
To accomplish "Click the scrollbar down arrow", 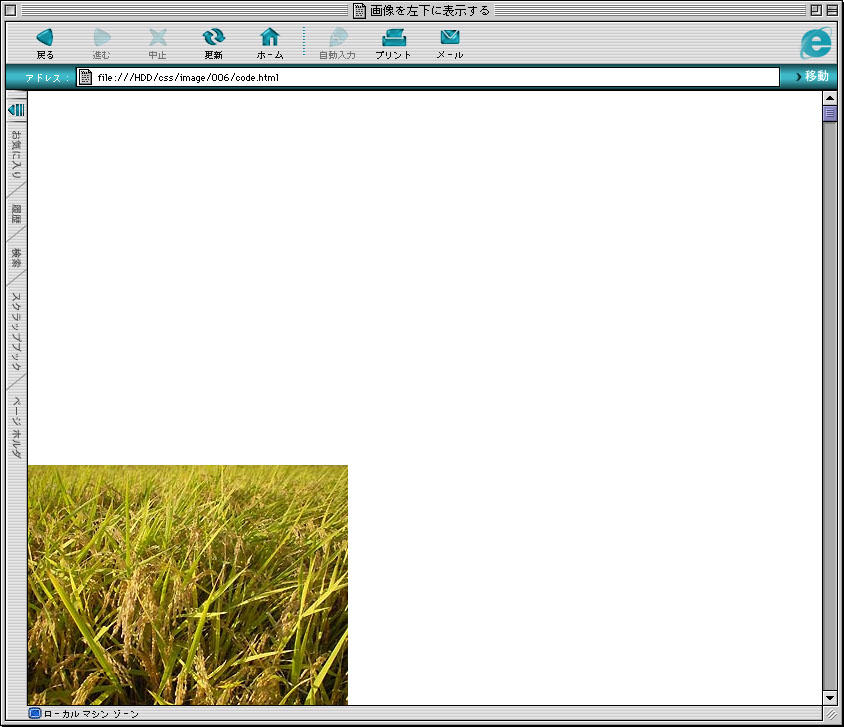I will [x=829, y=698].
